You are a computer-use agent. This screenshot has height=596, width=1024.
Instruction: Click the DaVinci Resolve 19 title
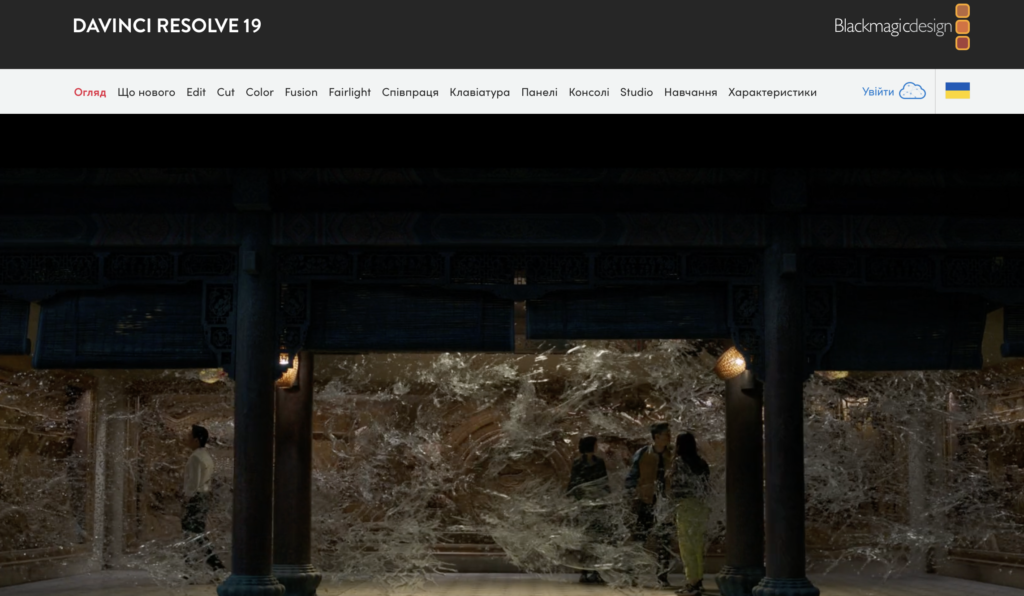167,26
